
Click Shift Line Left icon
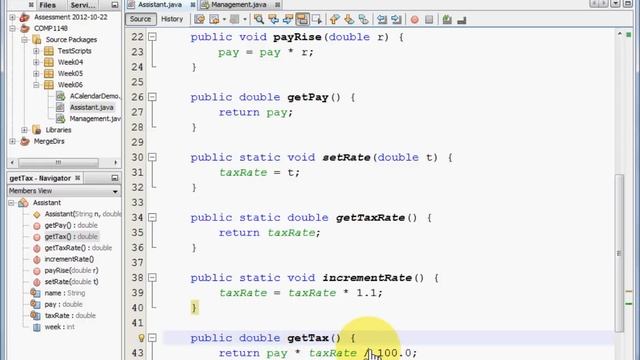[x=382, y=19]
